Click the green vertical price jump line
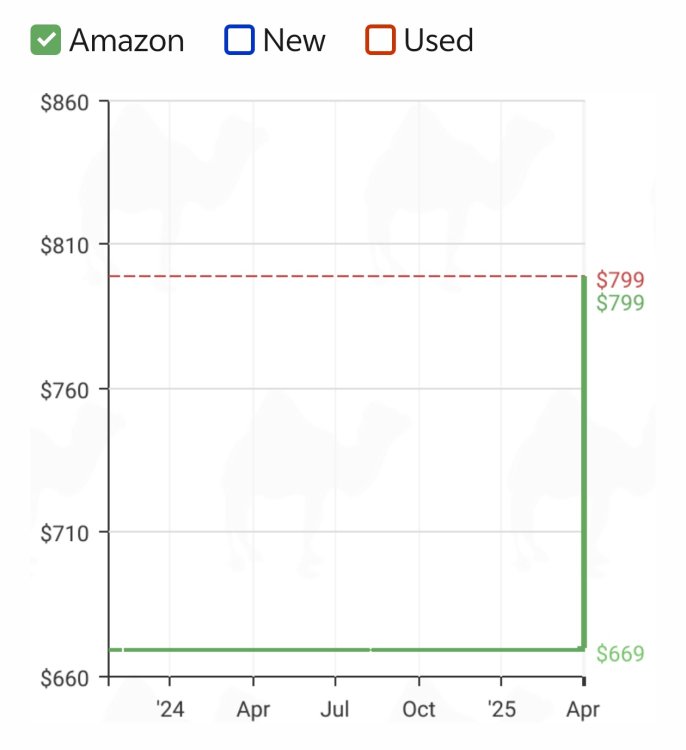 click(583, 460)
